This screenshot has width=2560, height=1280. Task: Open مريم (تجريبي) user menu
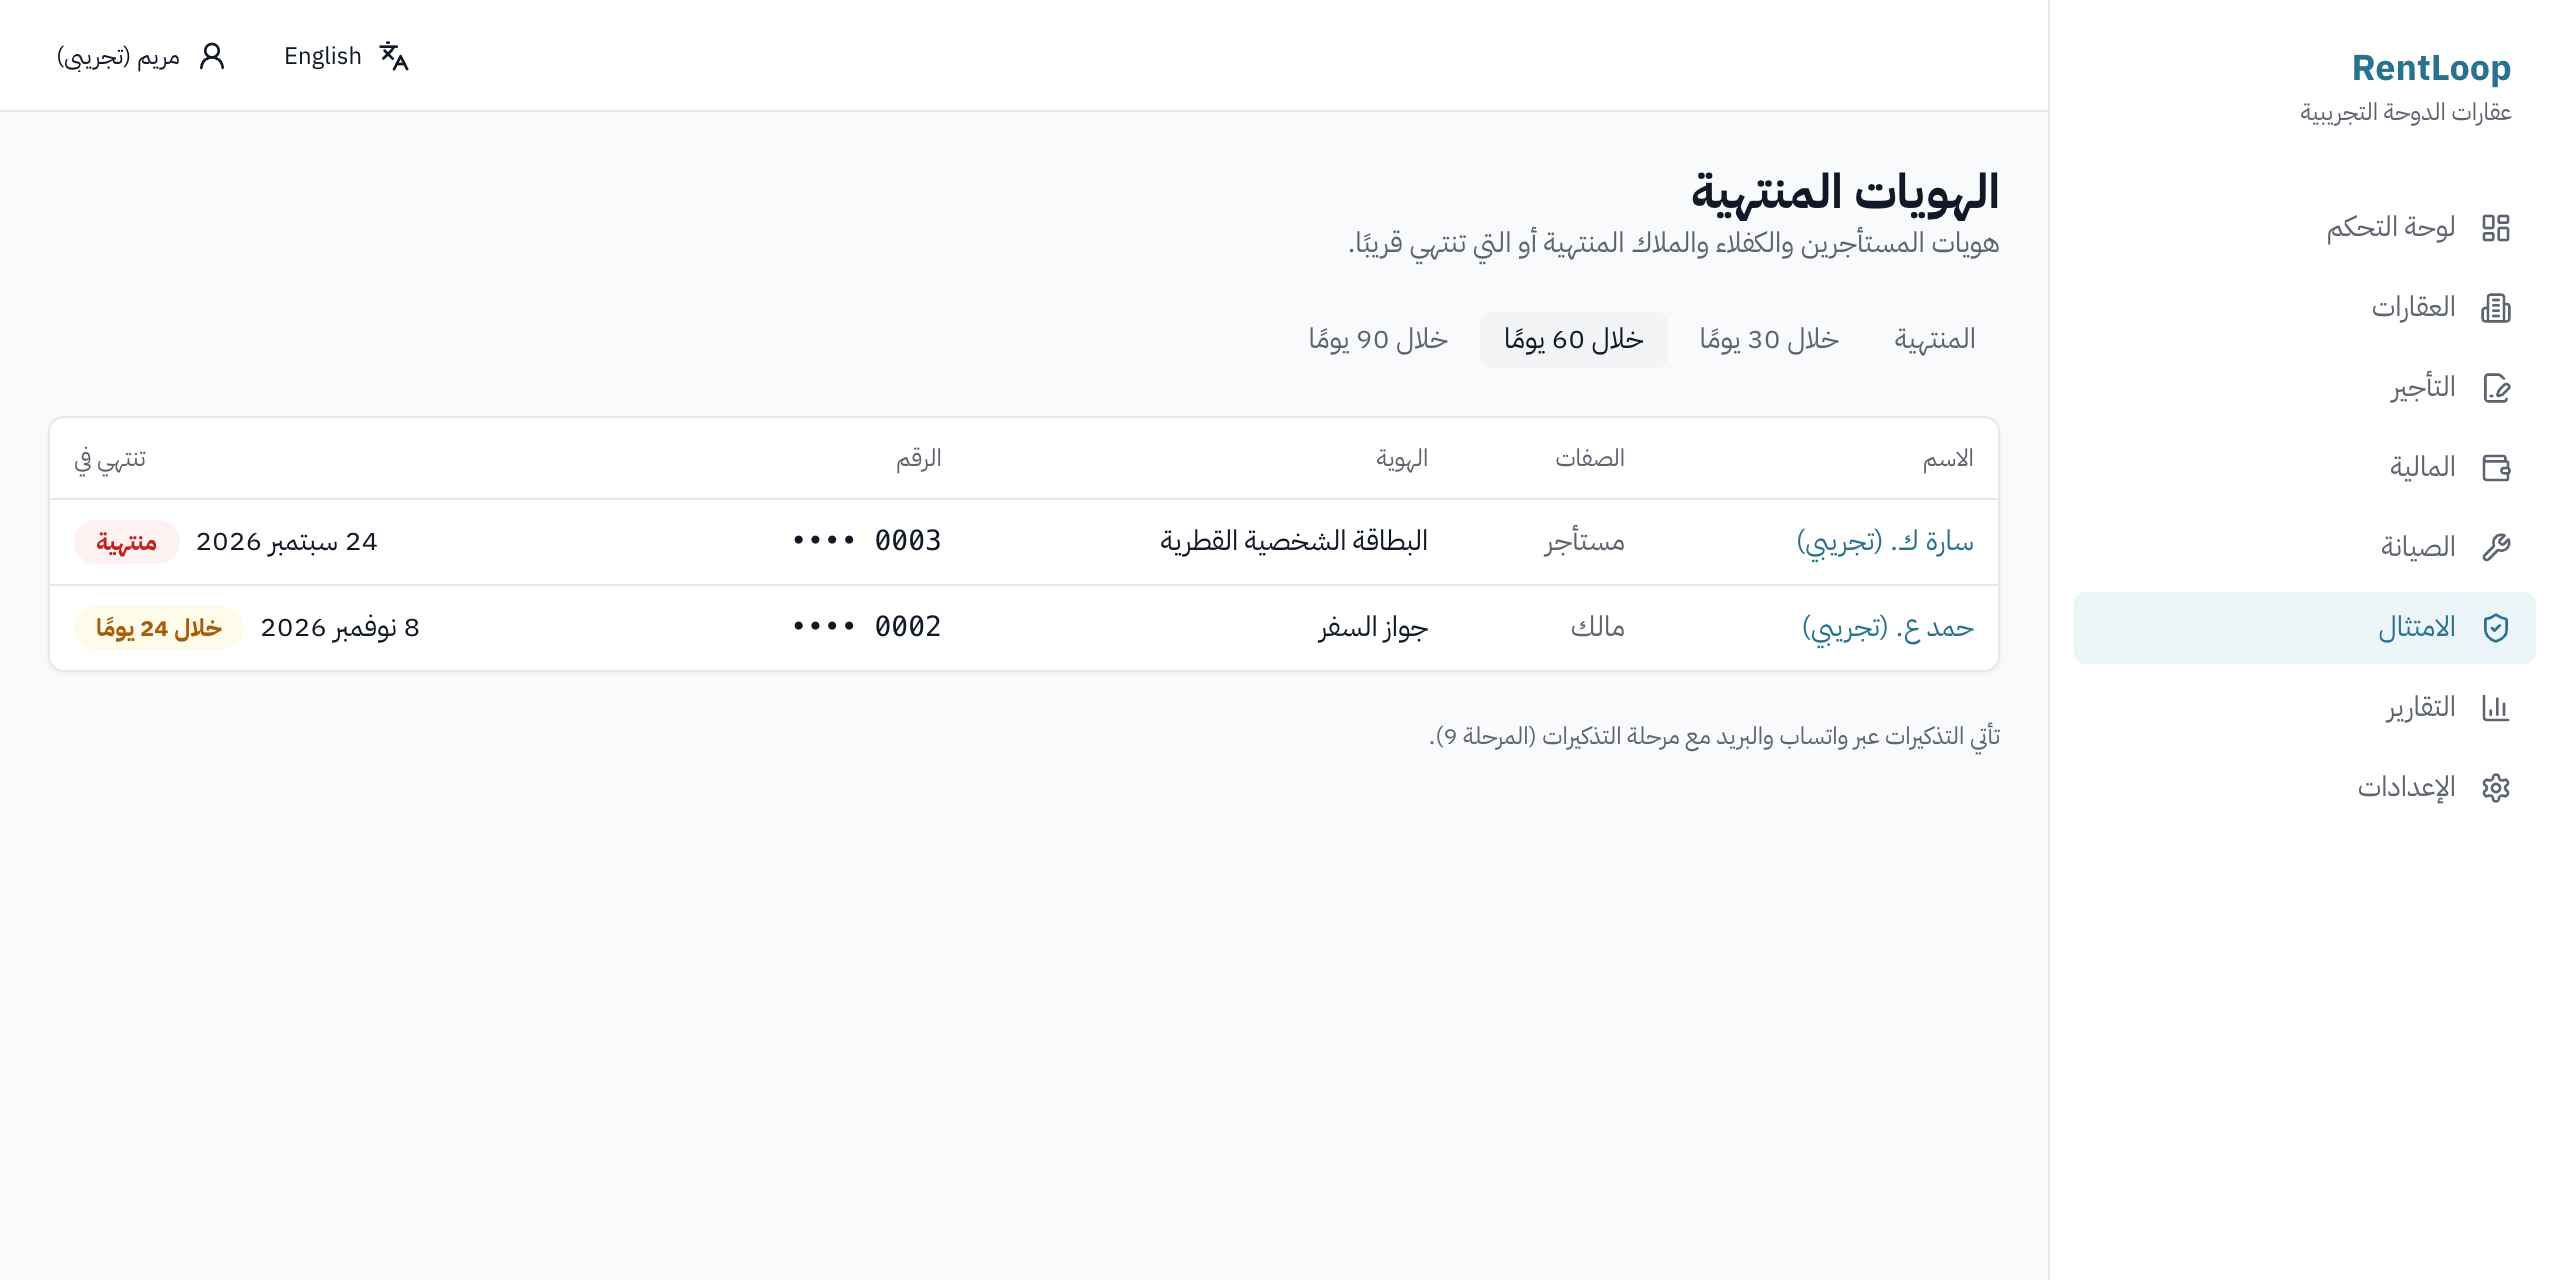point(141,56)
